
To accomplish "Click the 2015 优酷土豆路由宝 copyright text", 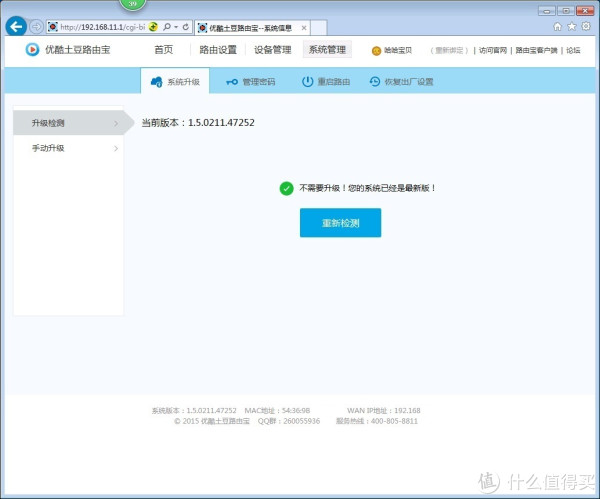I will point(212,421).
